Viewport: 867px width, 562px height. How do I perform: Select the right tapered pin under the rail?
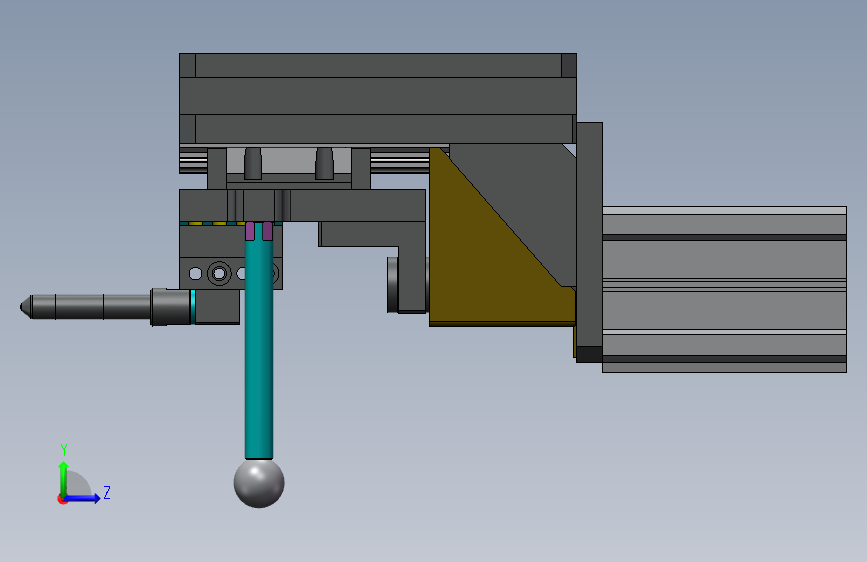click(325, 163)
